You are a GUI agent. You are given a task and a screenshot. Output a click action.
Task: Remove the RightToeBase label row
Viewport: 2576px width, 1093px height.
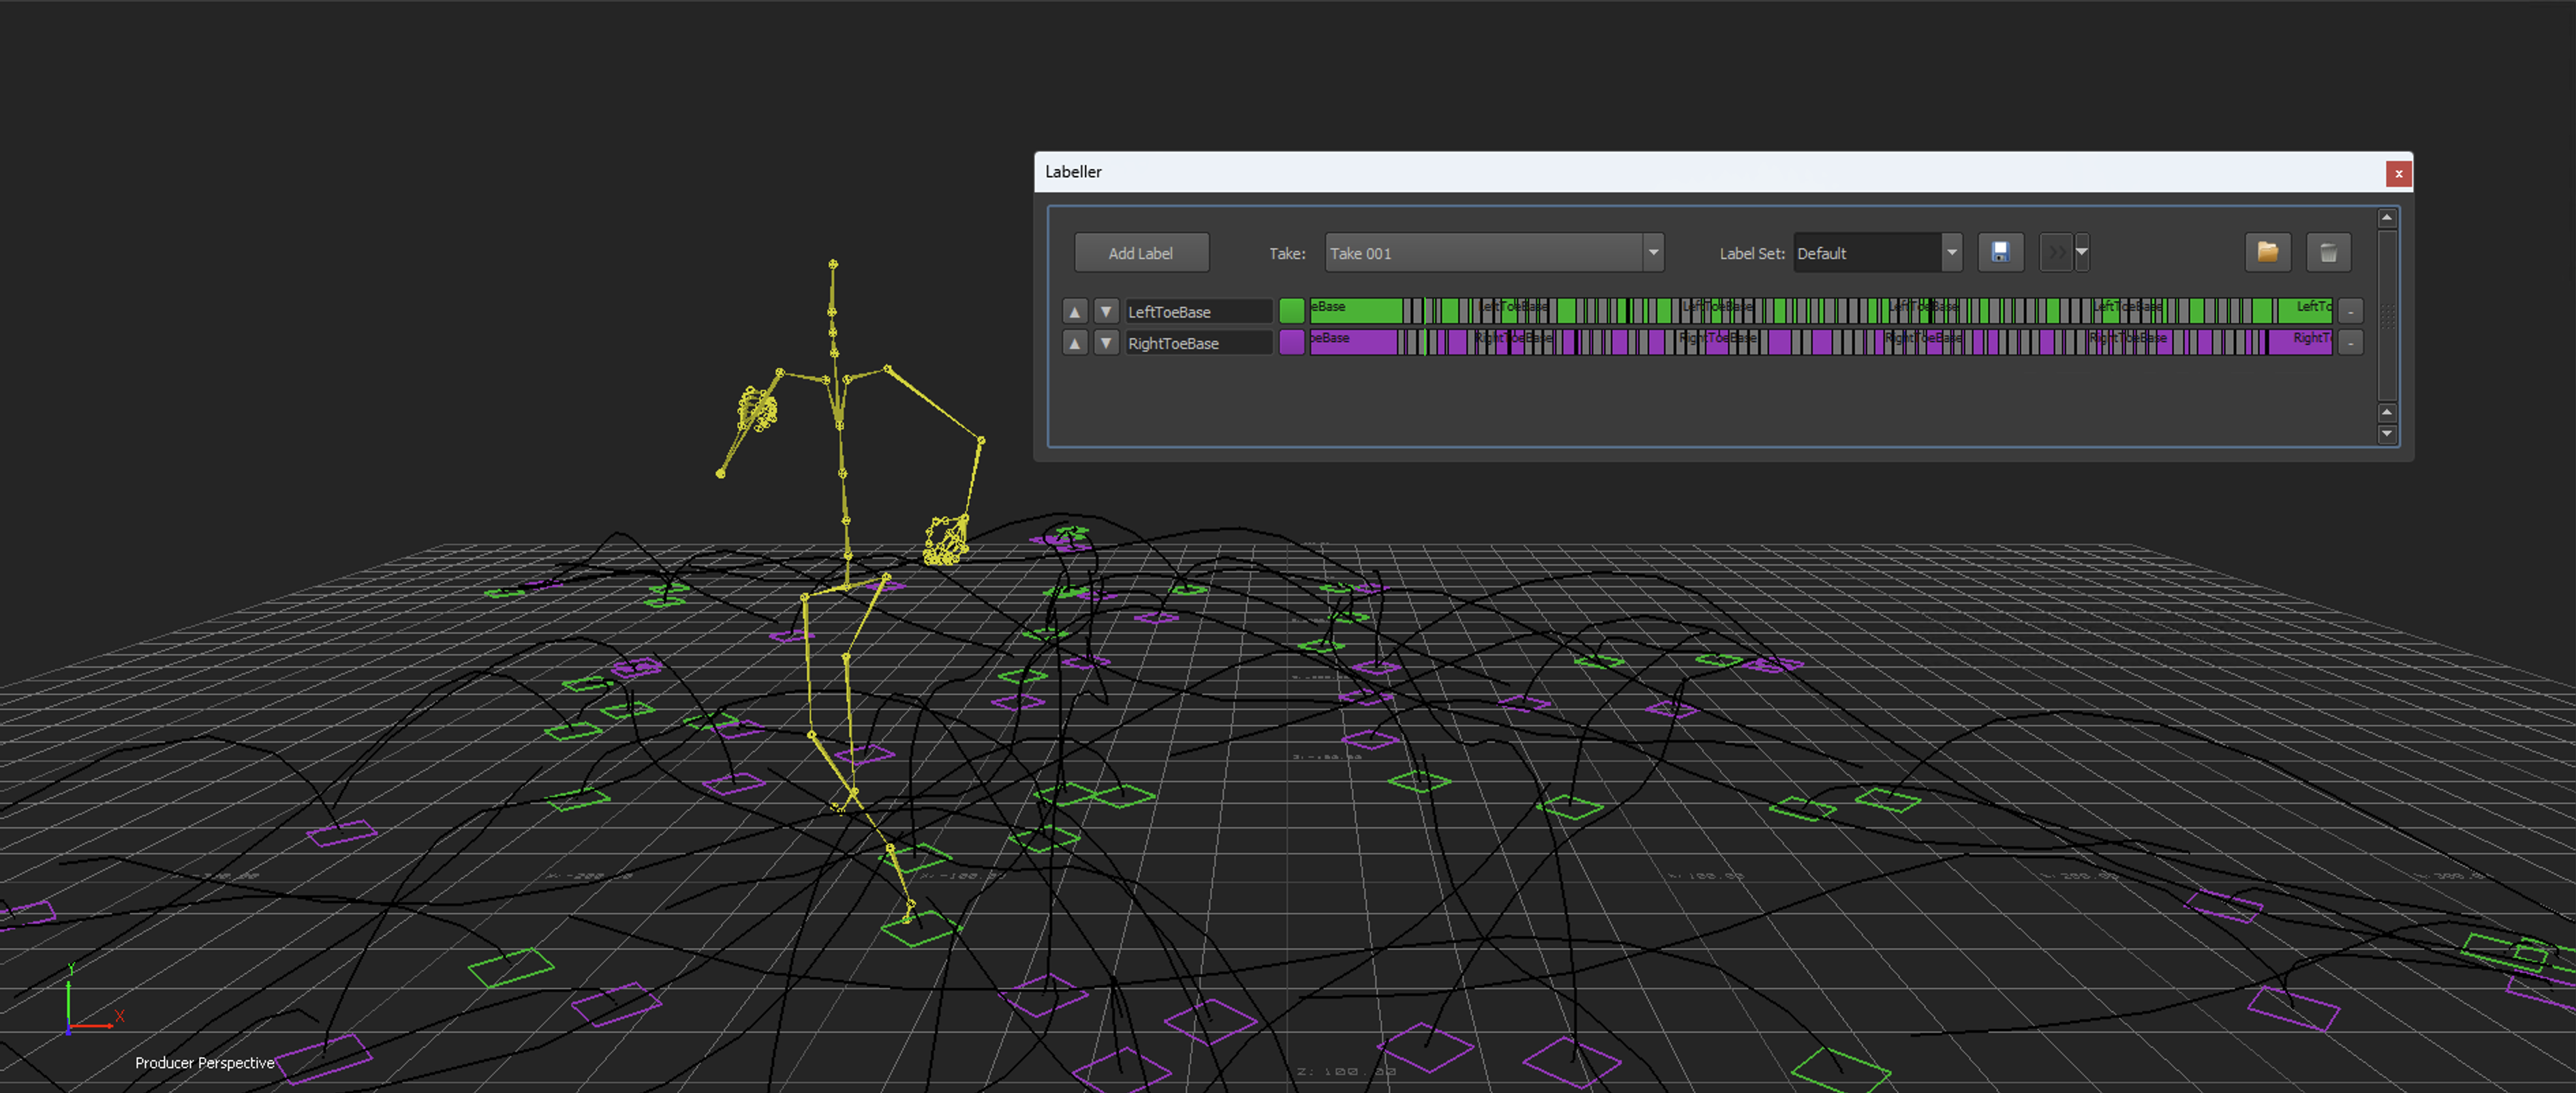point(2350,343)
